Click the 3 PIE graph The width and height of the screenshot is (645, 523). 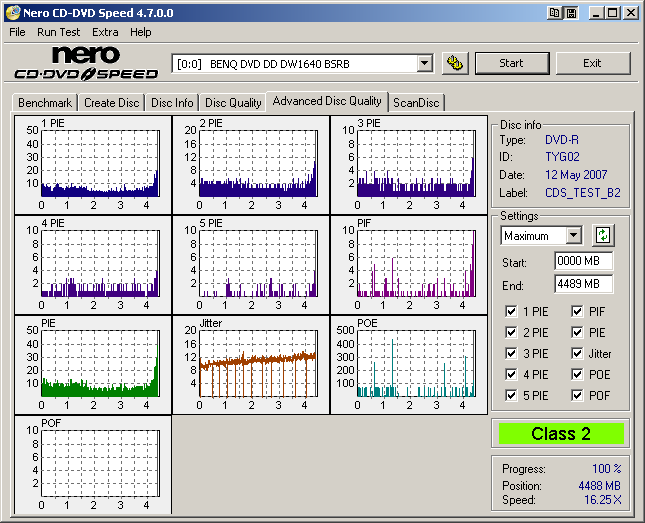coord(409,165)
